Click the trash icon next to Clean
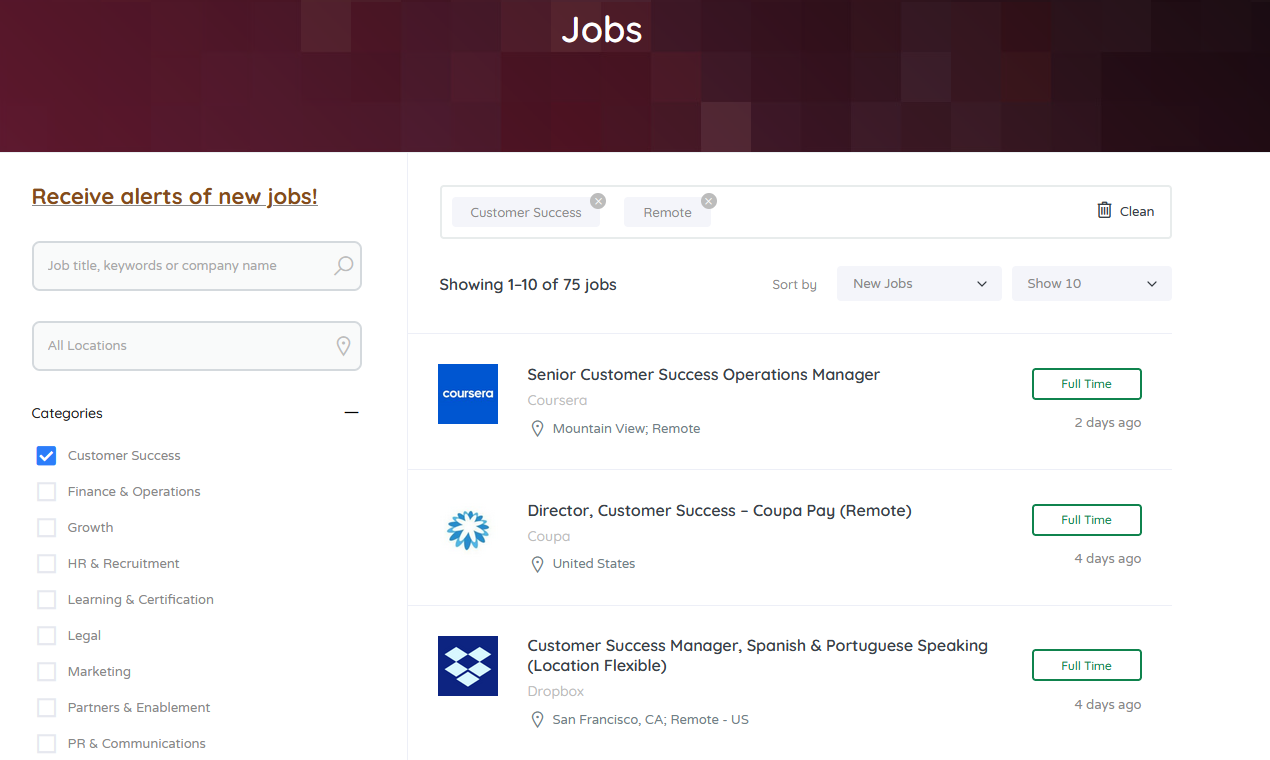Image resolution: width=1270 pixels, height=760 pixels. tap(1104, 210)
